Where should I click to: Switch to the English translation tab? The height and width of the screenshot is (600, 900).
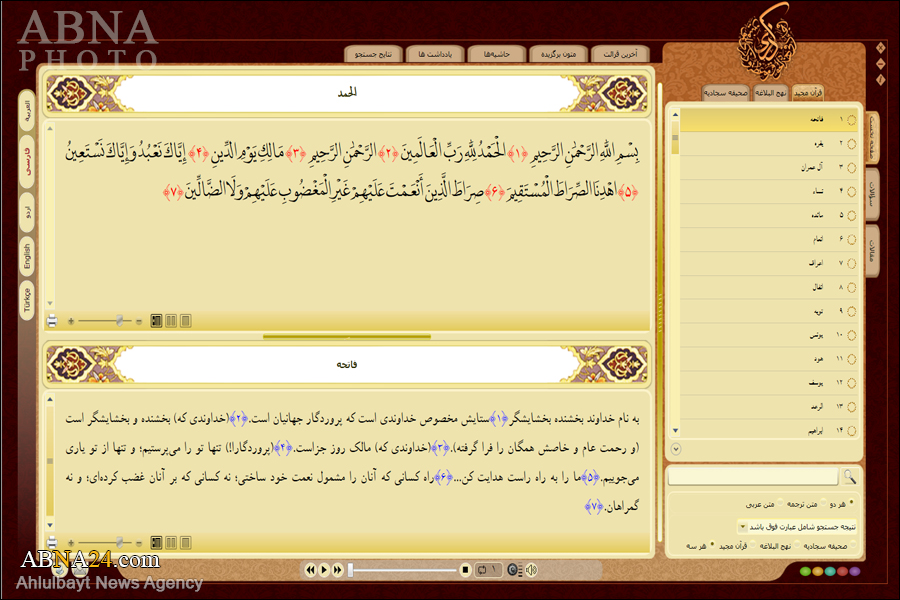click(x=27, y=258)
